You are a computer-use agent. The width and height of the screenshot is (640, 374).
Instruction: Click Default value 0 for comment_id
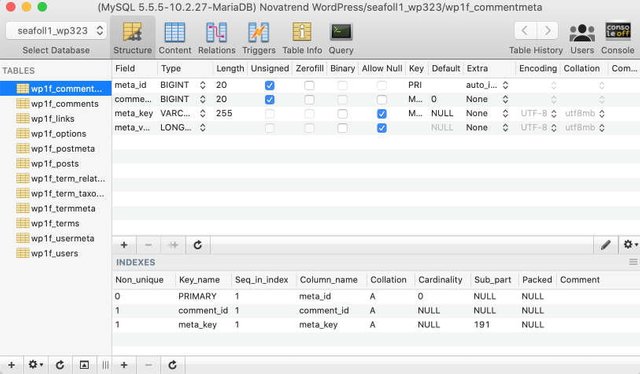[434, 99]
